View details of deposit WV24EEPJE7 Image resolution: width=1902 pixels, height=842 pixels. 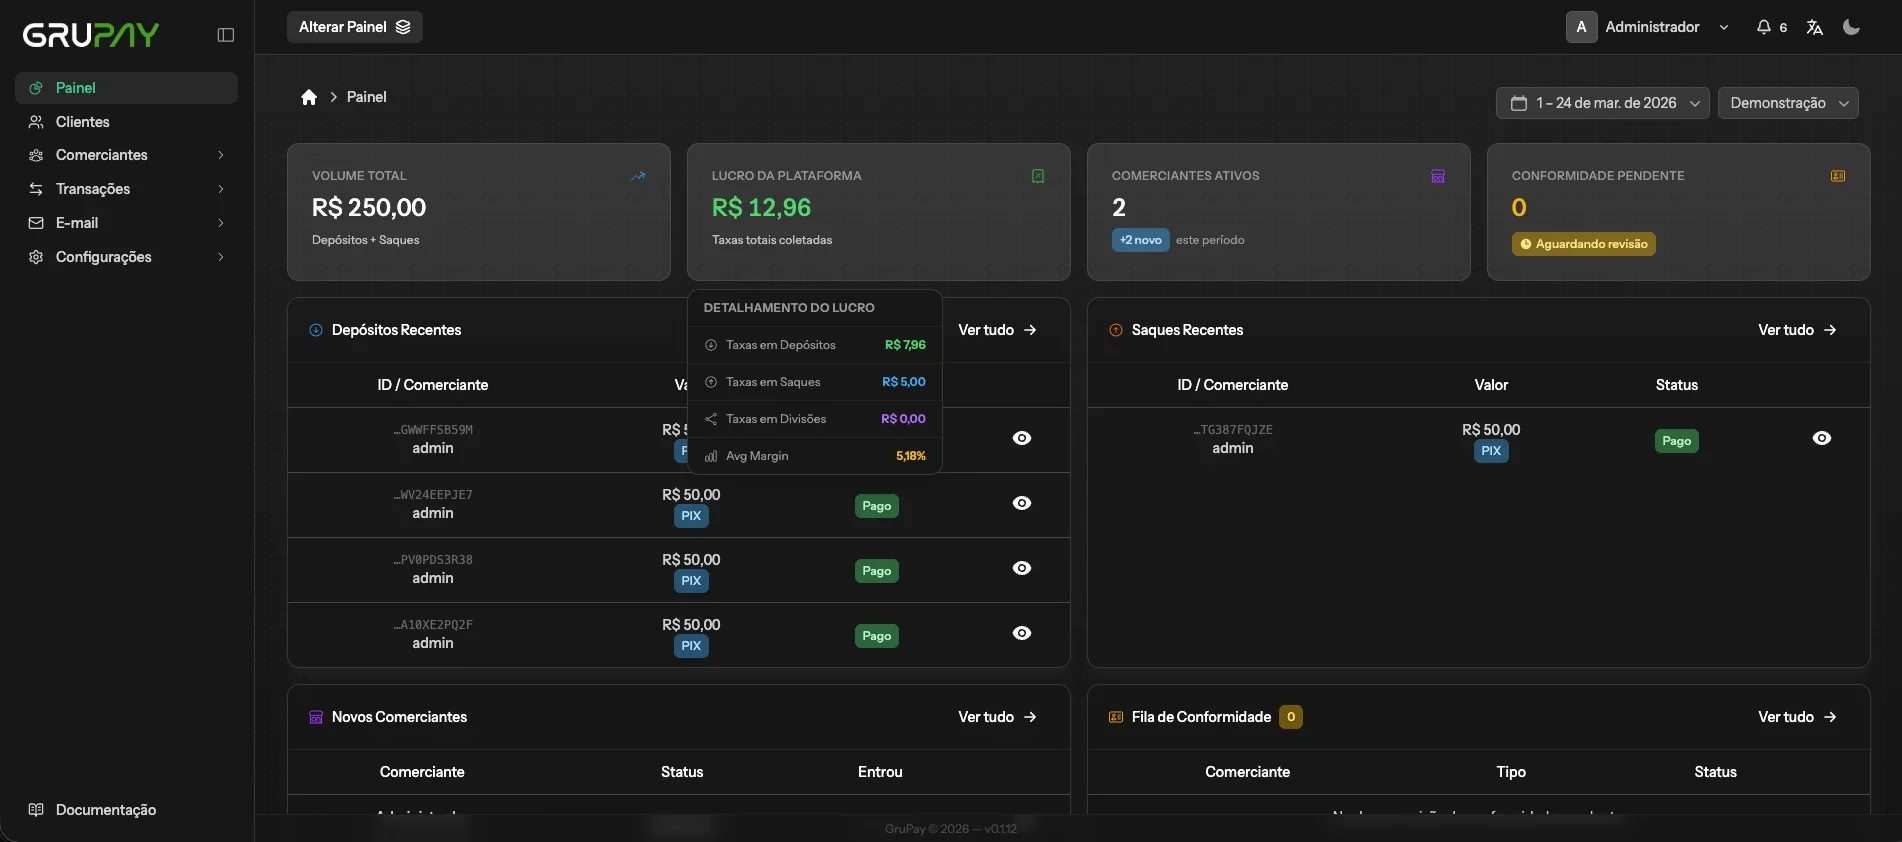[1022, 503]
